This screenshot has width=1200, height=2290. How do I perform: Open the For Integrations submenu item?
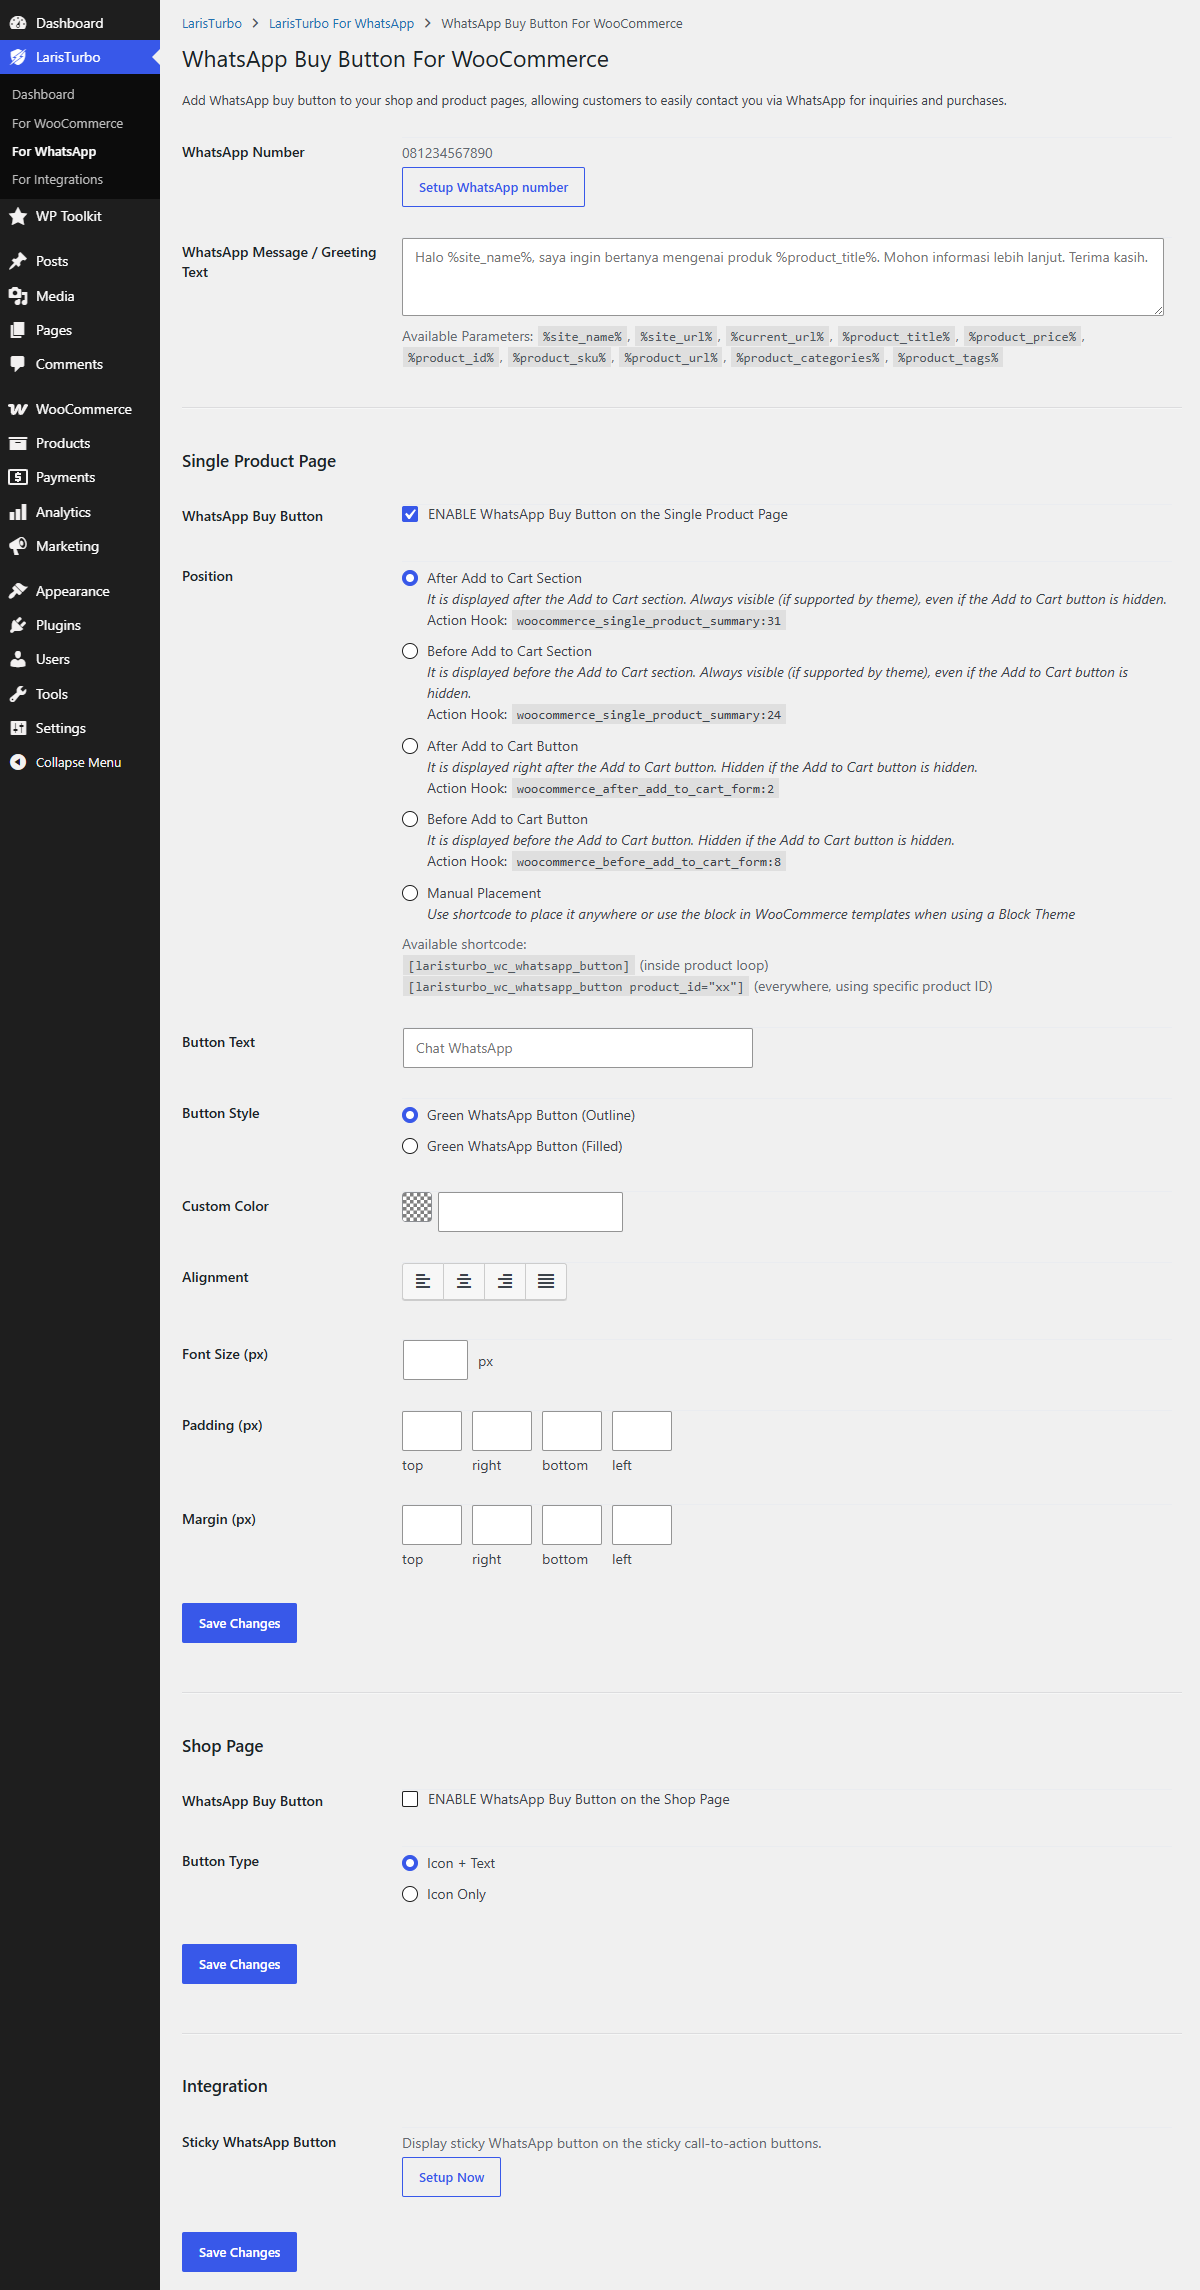click(x=57, y=179)
